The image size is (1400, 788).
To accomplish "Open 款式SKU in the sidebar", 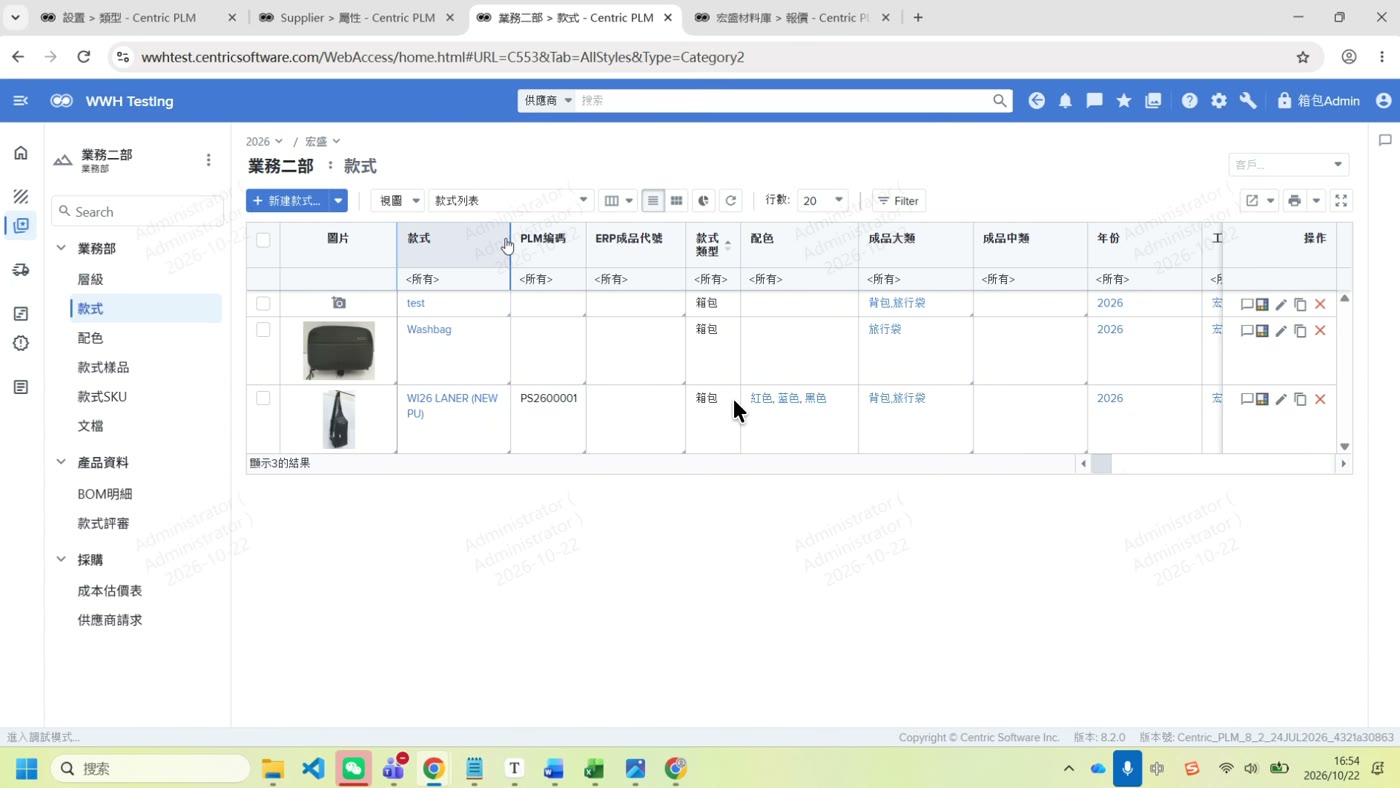I will tap(102, 397).
